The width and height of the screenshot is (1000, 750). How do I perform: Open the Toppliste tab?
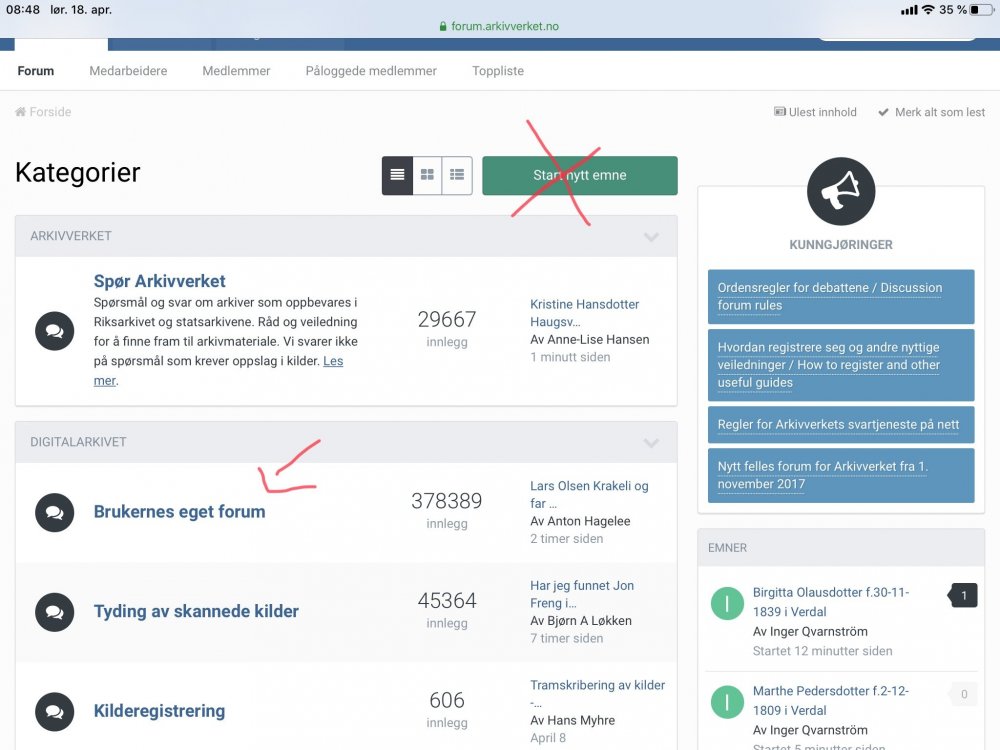pyautogui.click(x=498, y=71)
